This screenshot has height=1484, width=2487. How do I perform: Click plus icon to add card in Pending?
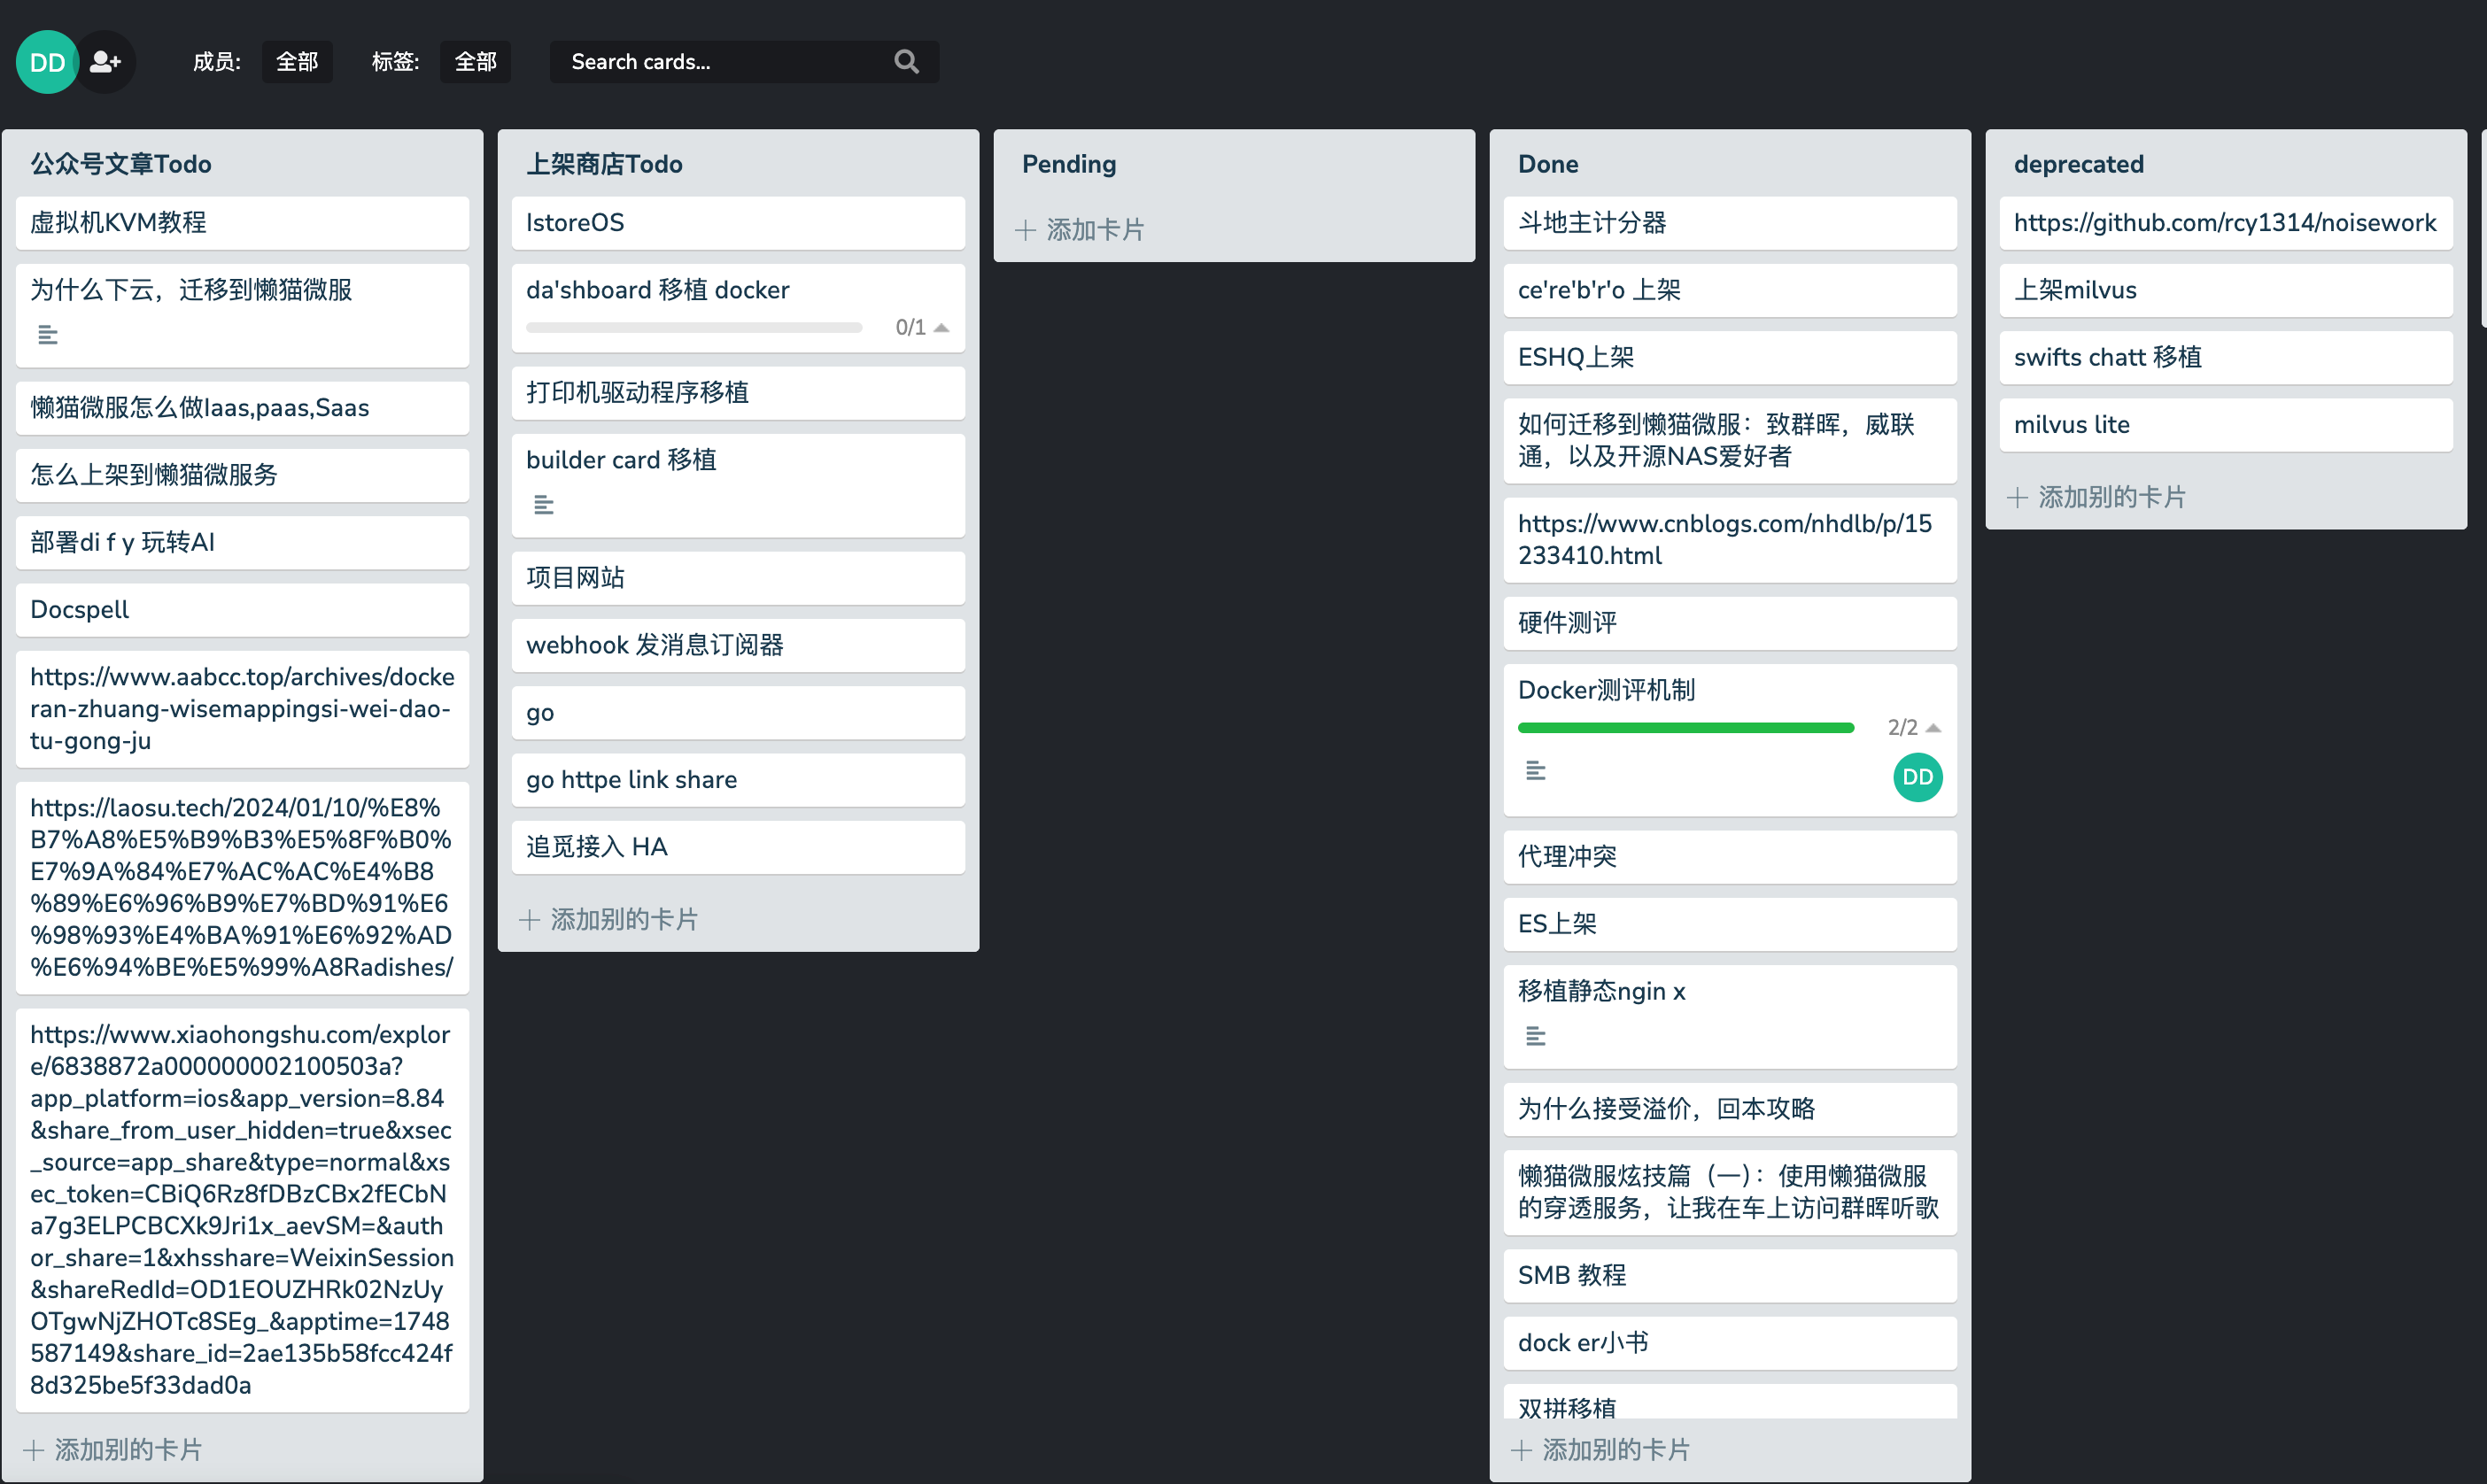[1025, 230]
